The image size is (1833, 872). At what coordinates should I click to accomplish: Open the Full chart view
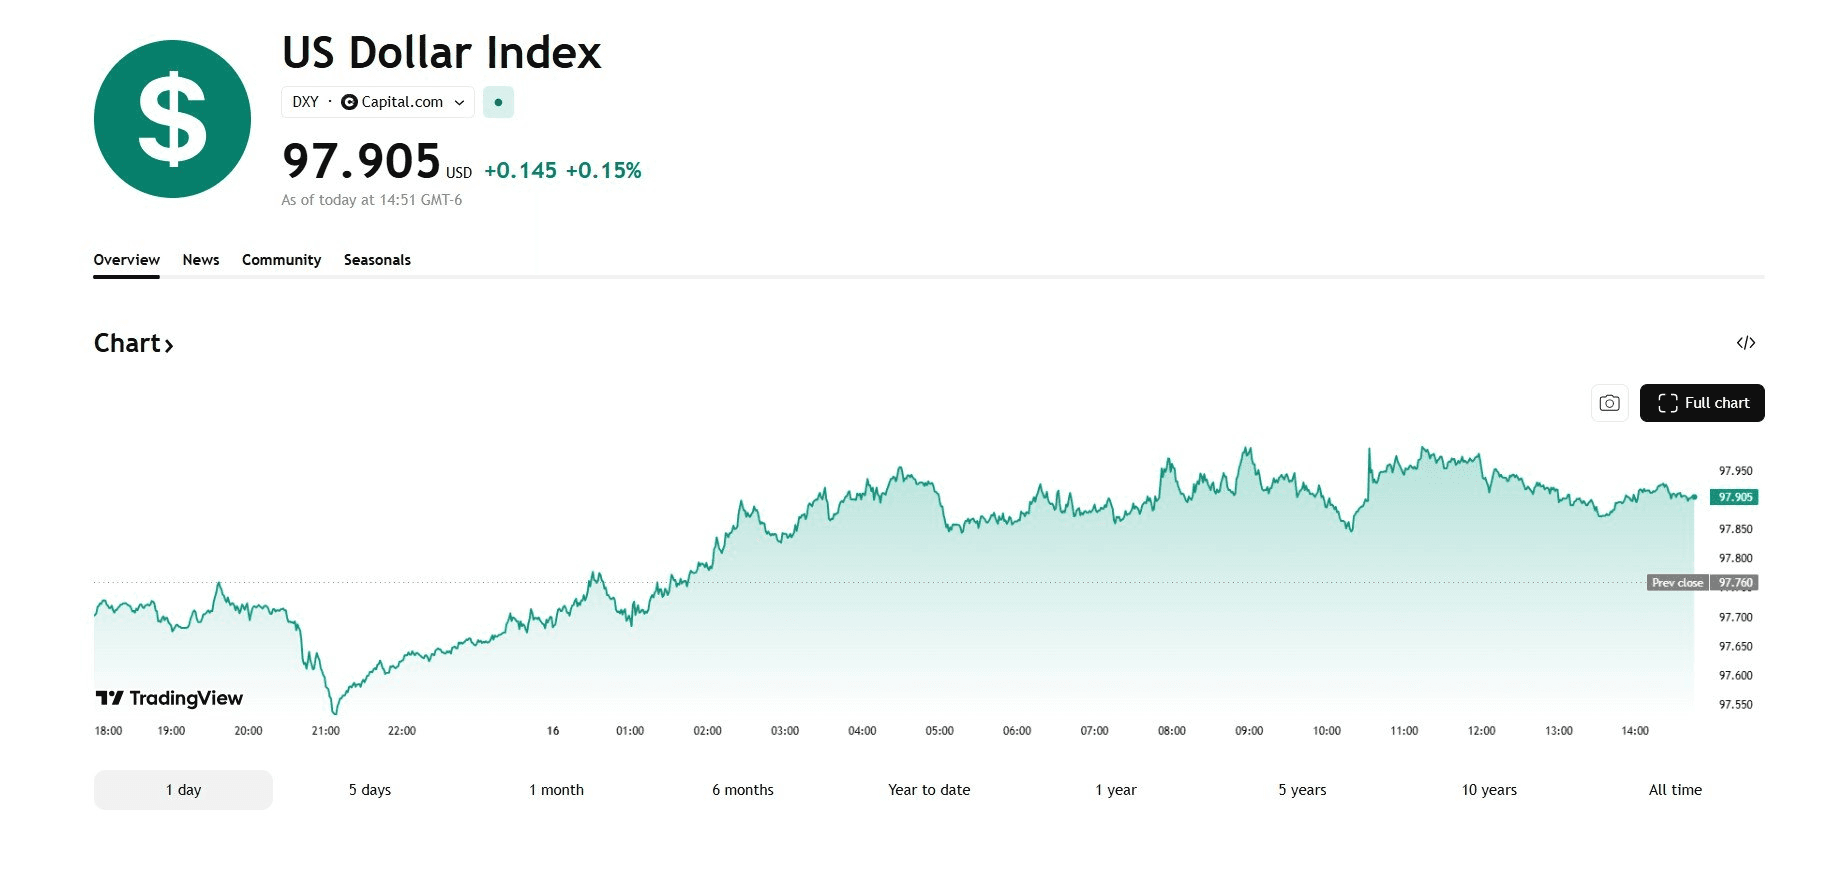[x=1702, y=403]
